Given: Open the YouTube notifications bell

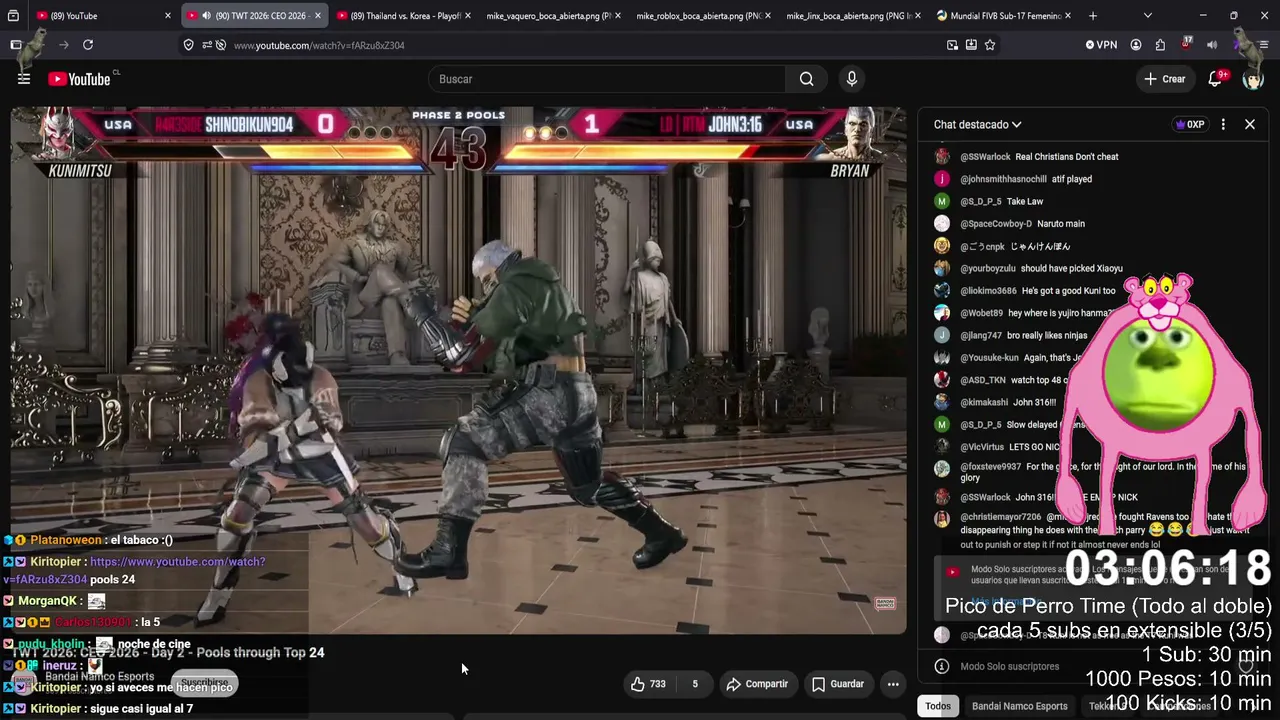Looking at the screenshot, I should (1216, 79).
